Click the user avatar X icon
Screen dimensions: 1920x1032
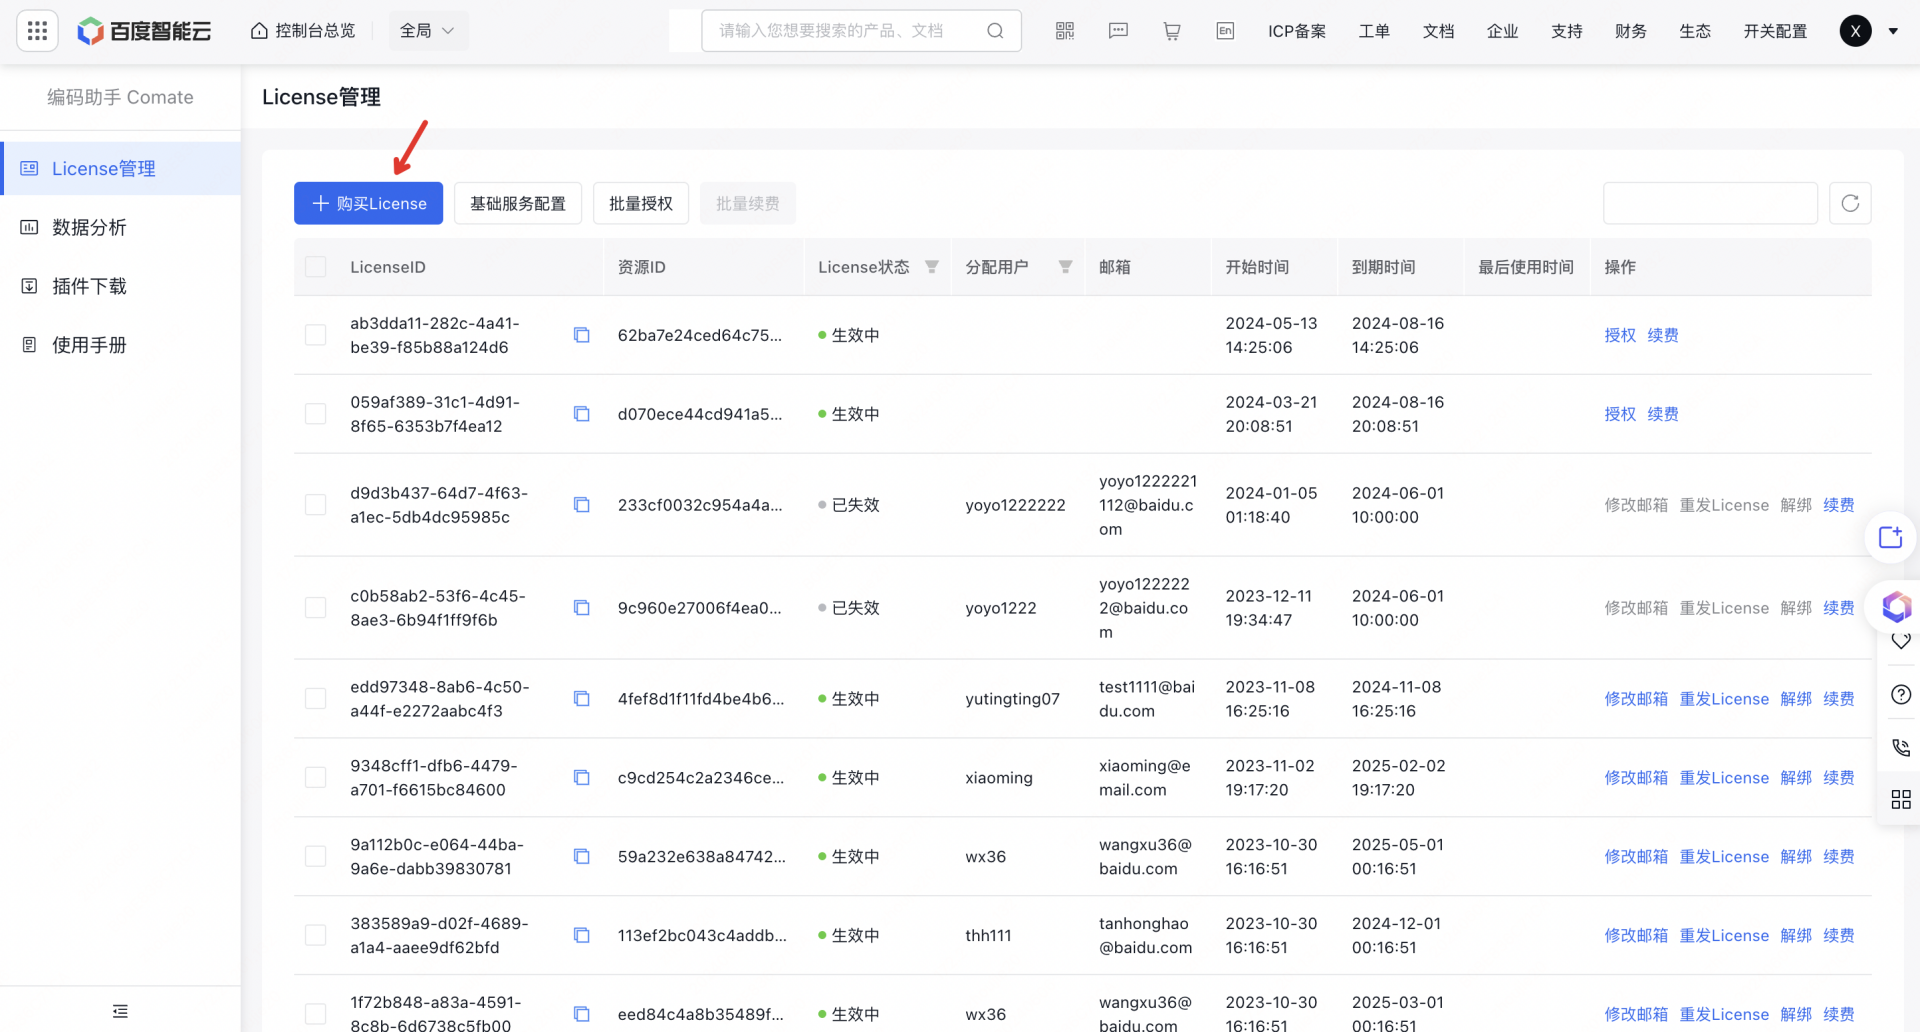(1856, 31)
